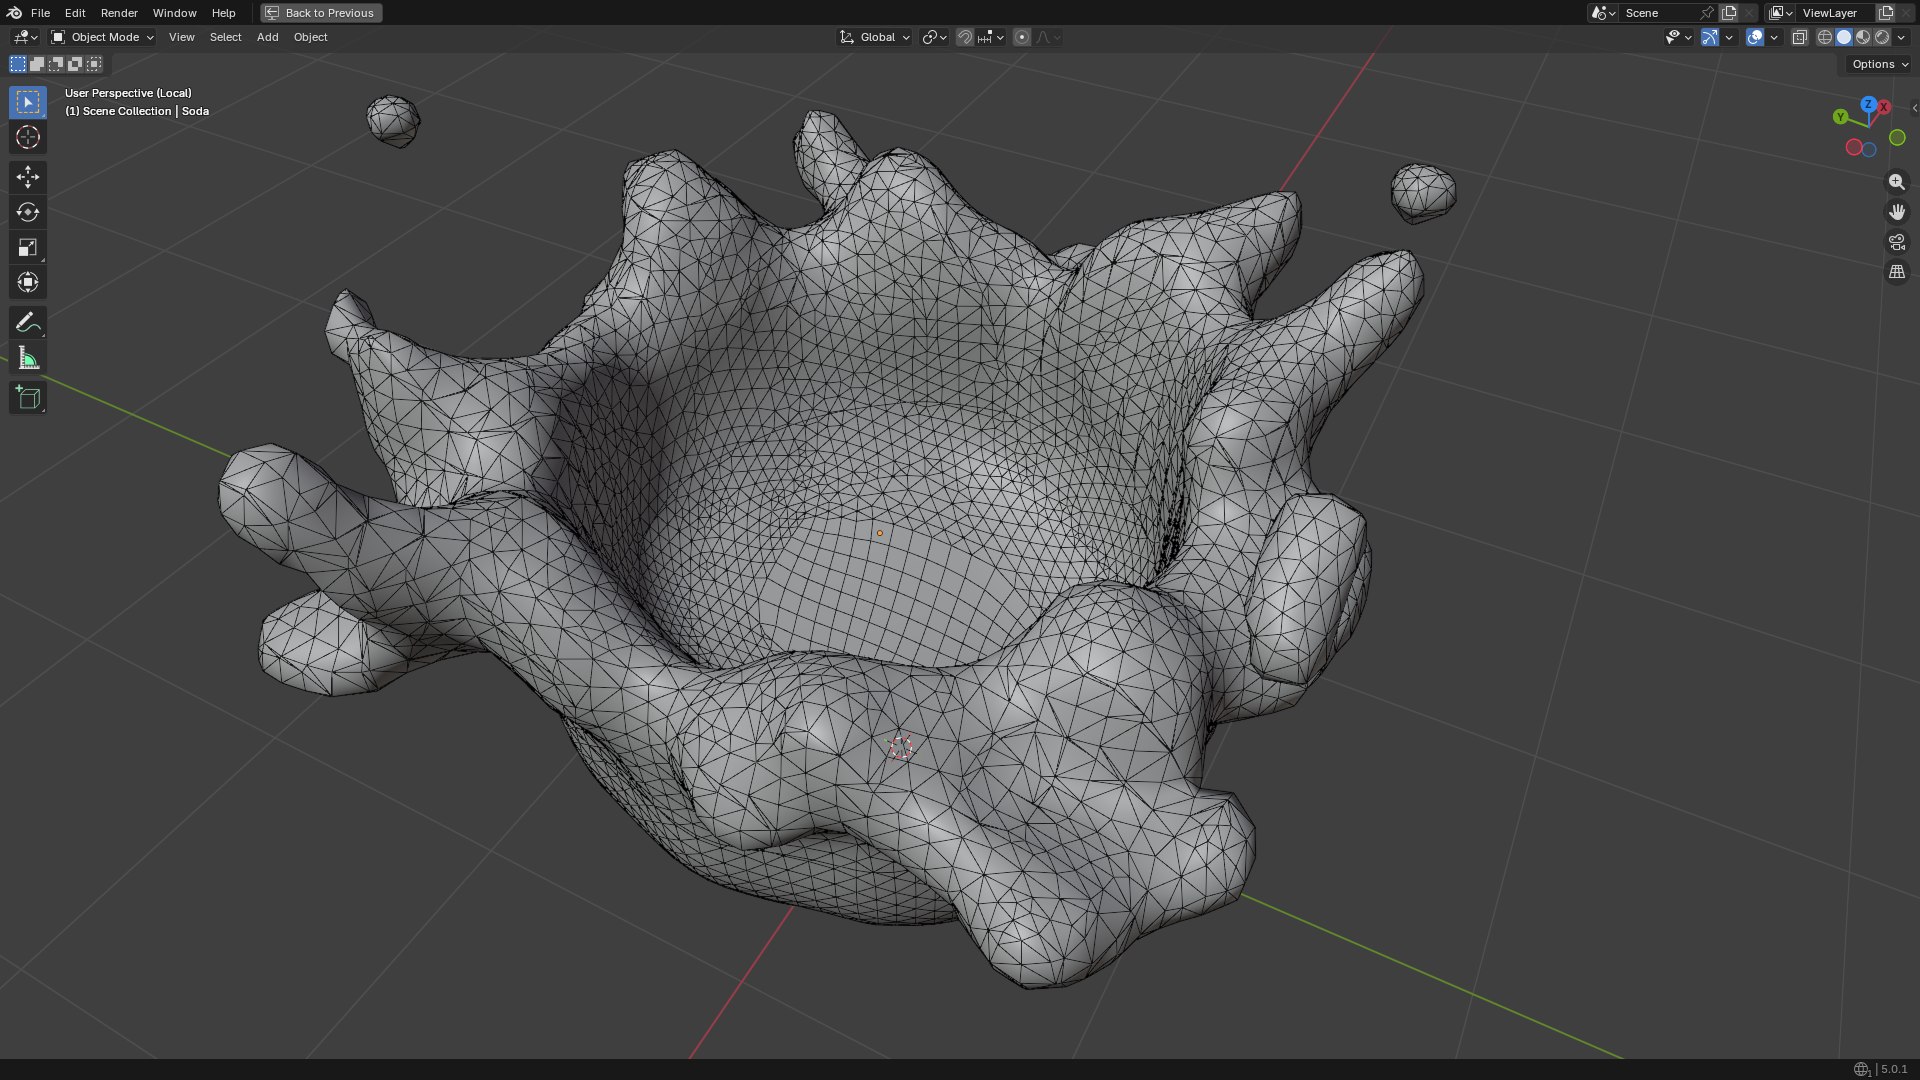1920x1080 pixels.
Task: Activate the Rotate tool
Action: [28, 212]
